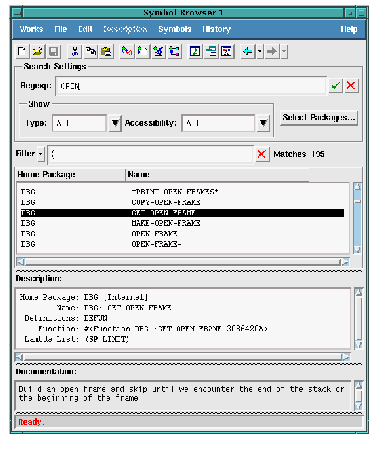This screenshot has height=470, width=379.
Task: Click symbol list scrollbar up arrow
Action: point(357,186)
